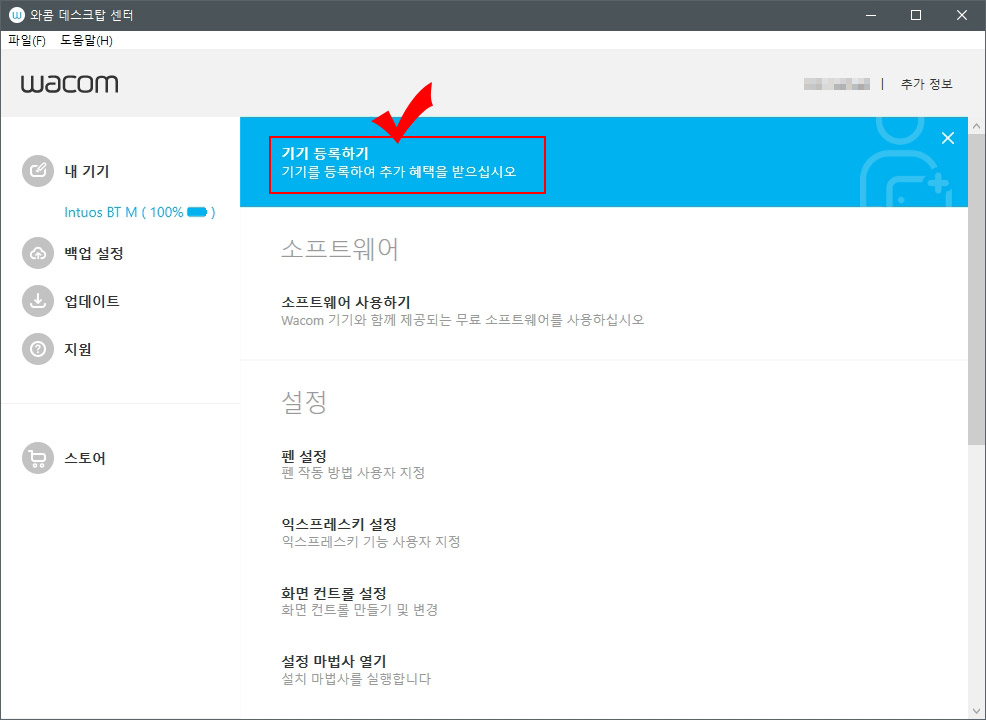Open the 파일(F) menu
Screen dimensions: 986x720
point(27,40)
